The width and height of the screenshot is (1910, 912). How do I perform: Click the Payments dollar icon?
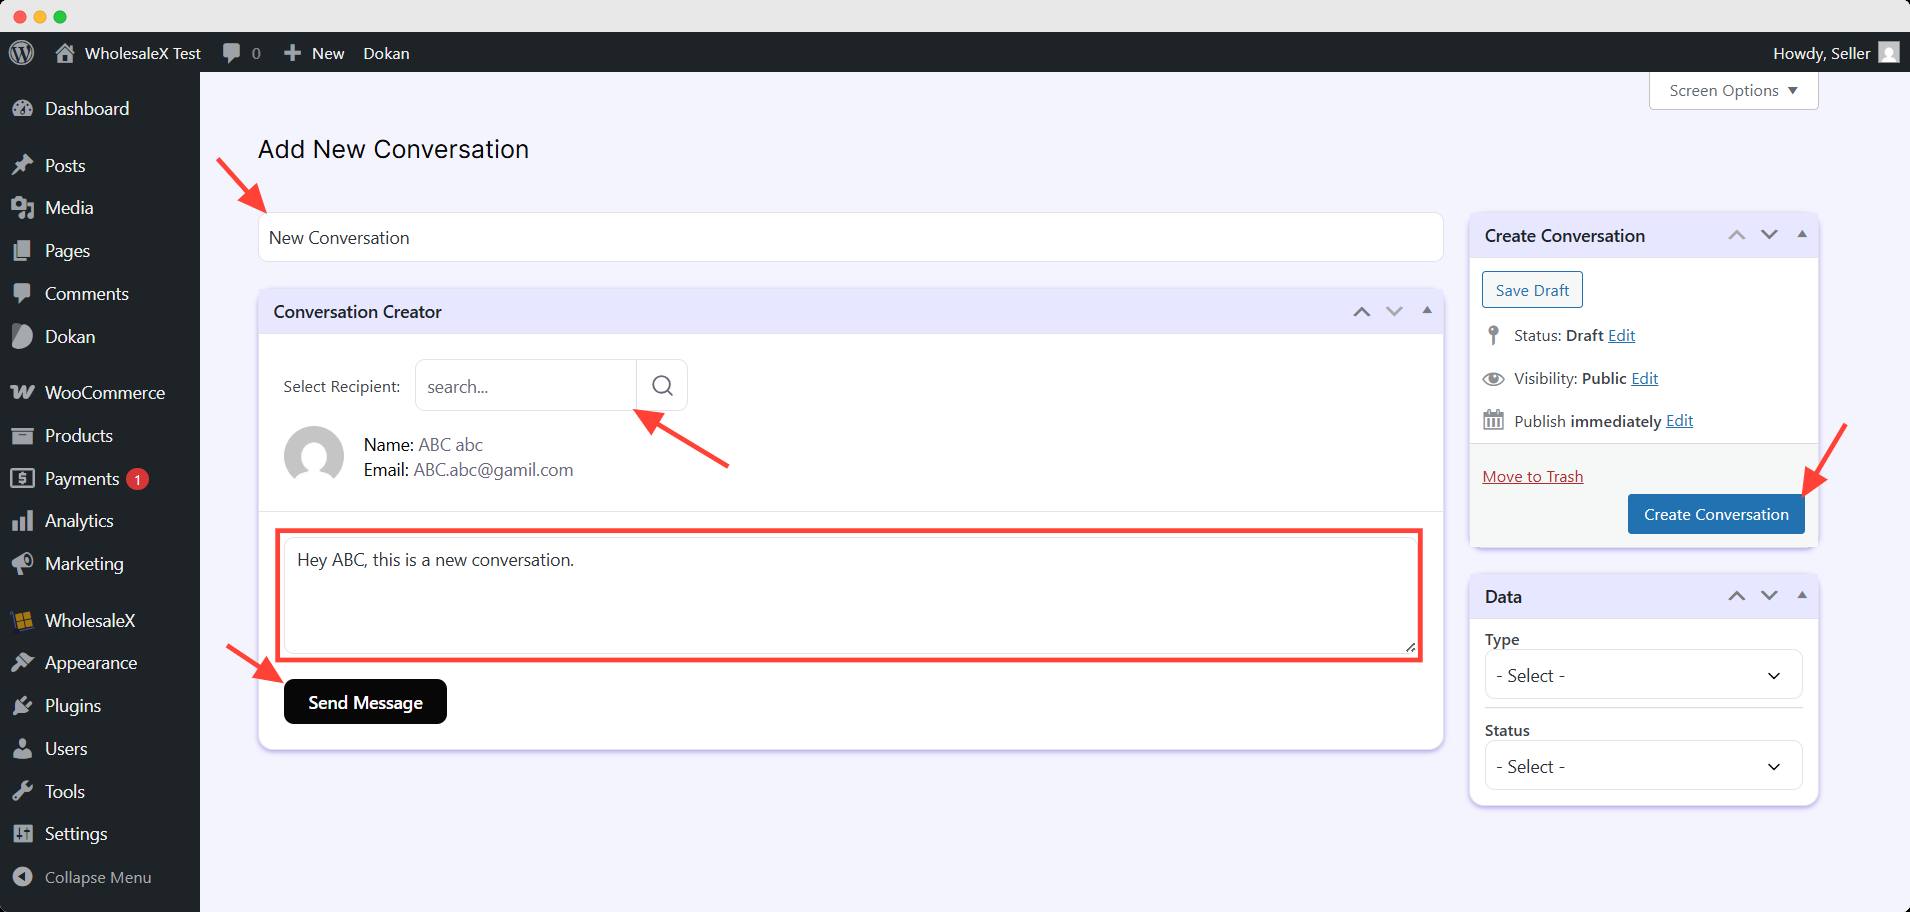pos(22,479)
